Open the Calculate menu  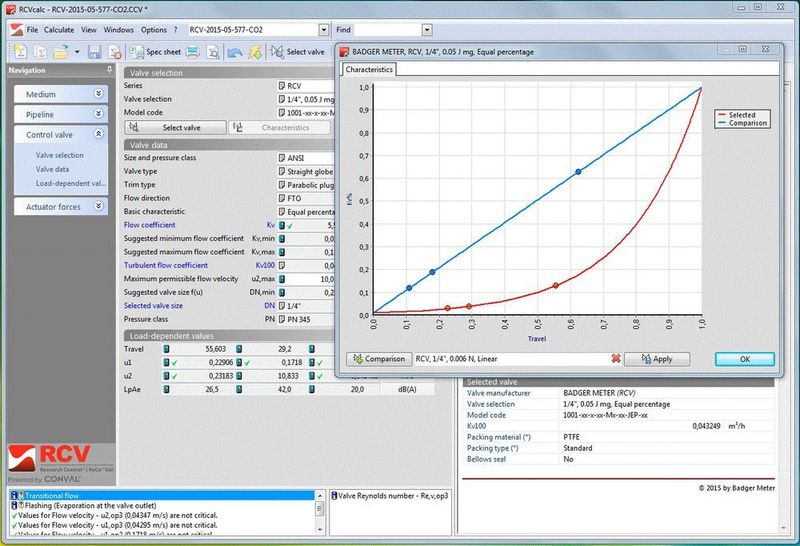59,30
